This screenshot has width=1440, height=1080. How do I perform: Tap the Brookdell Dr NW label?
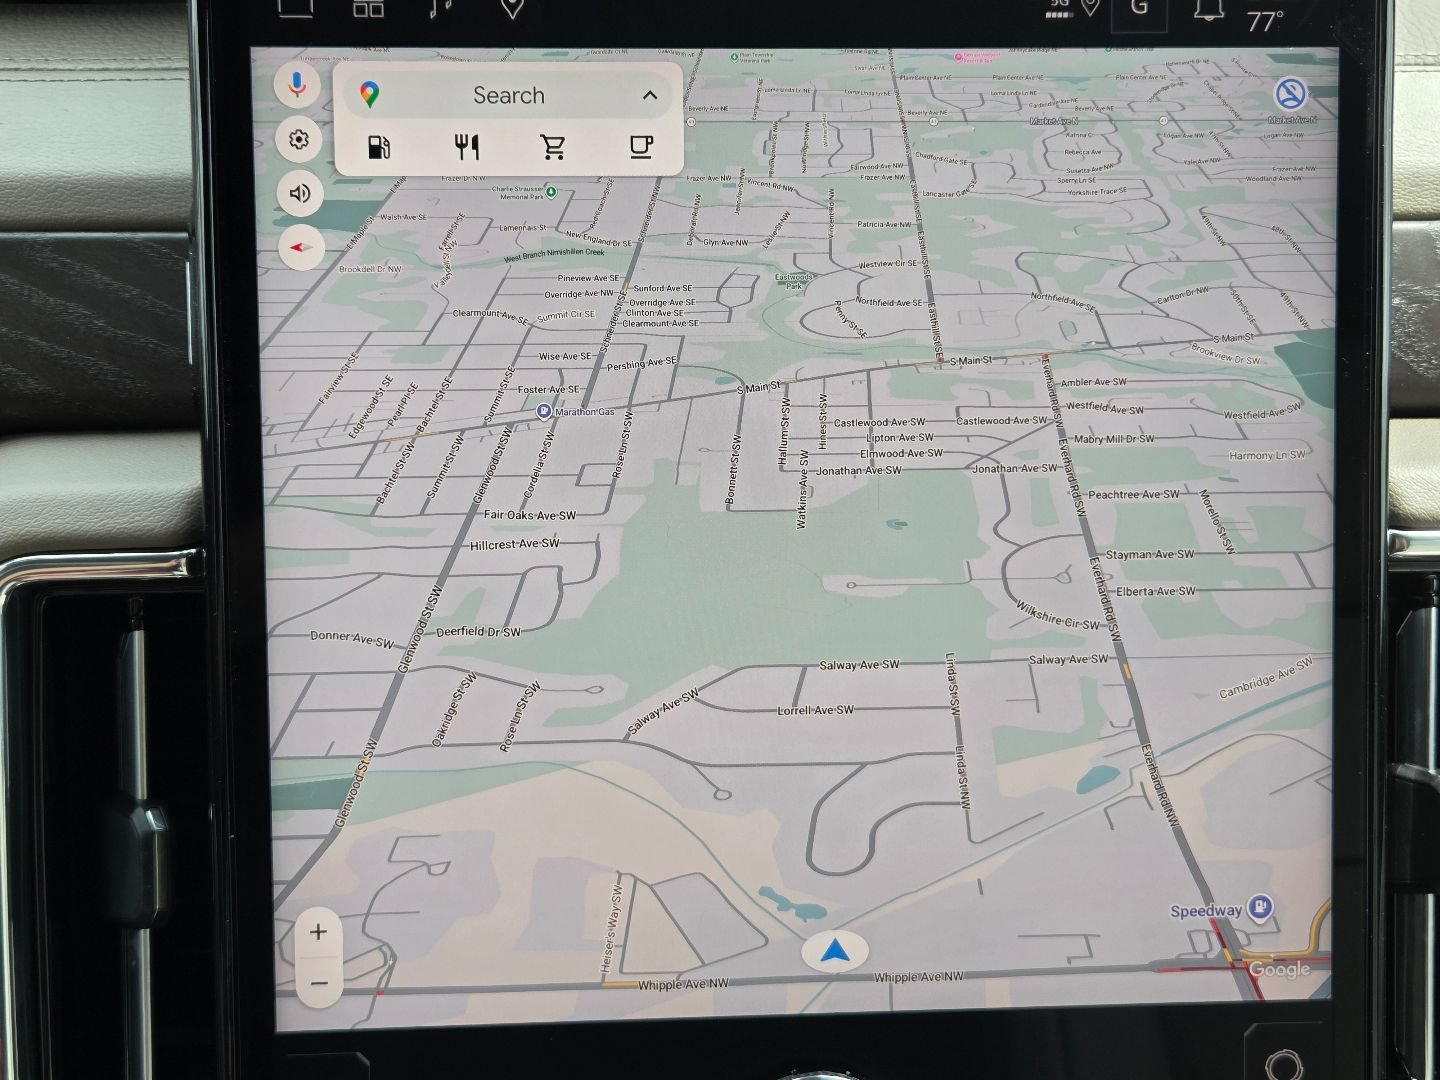[370, 269]
